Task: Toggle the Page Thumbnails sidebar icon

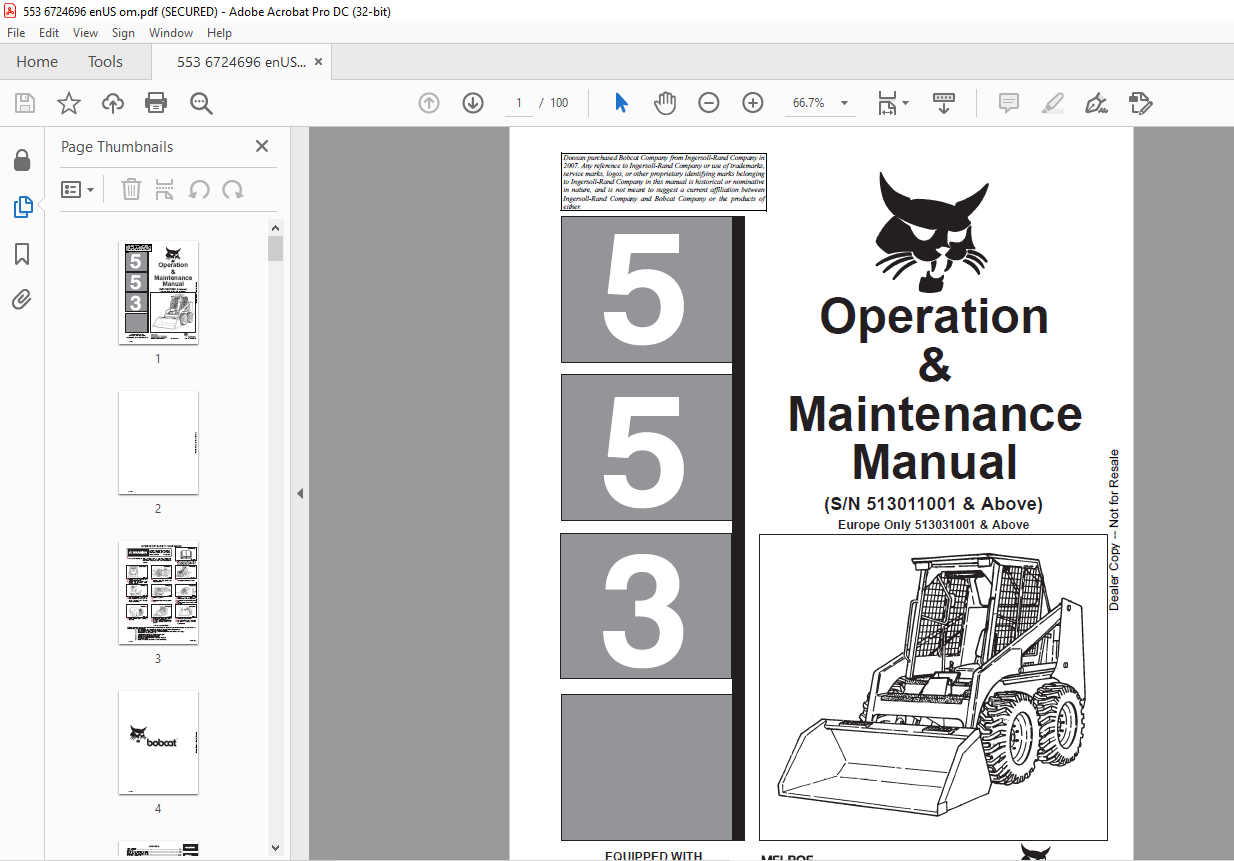Action: click(22, 207)
